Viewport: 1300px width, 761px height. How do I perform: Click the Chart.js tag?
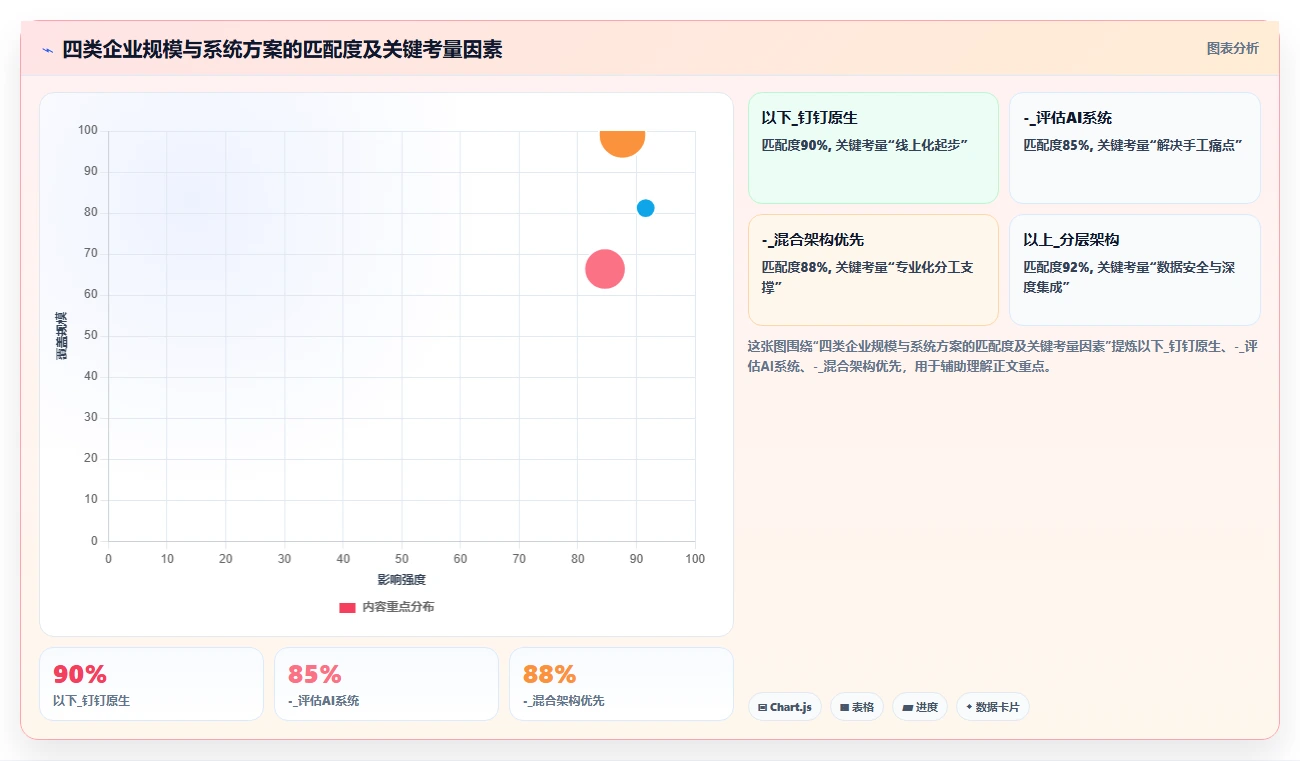tap(785, 707)
